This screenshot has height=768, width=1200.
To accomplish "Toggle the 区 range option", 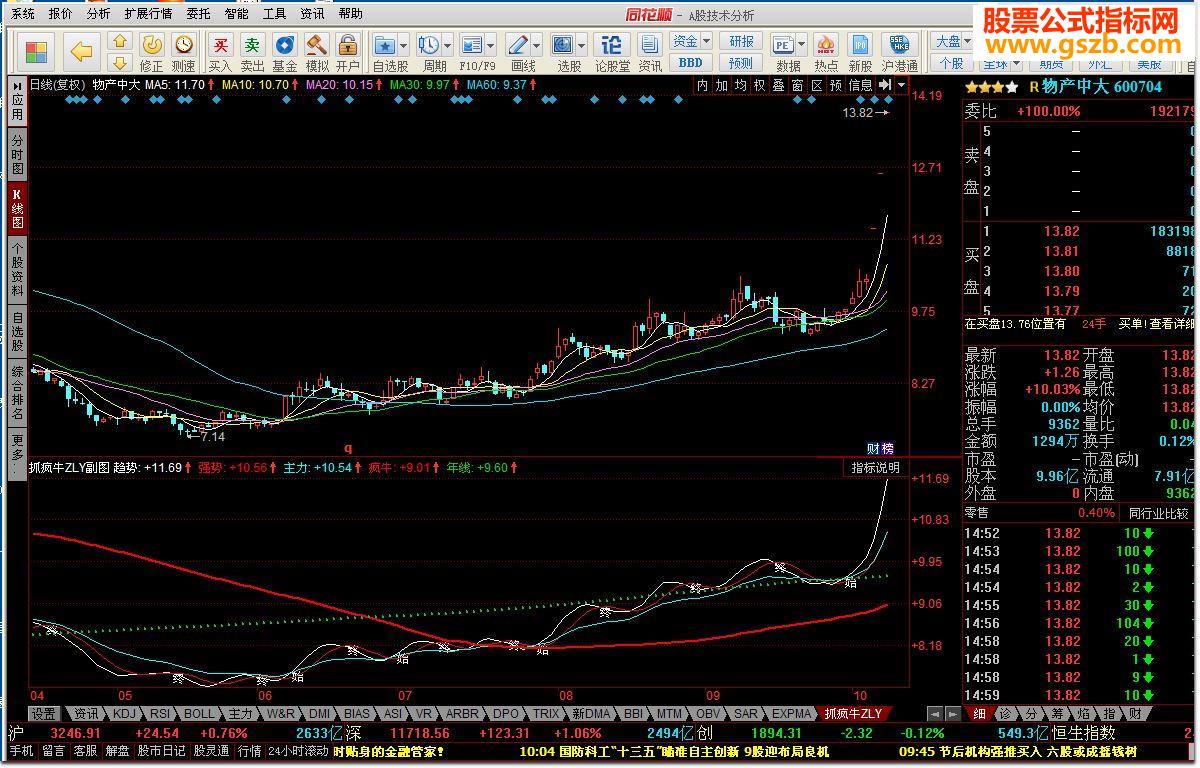I will [817, 86].
